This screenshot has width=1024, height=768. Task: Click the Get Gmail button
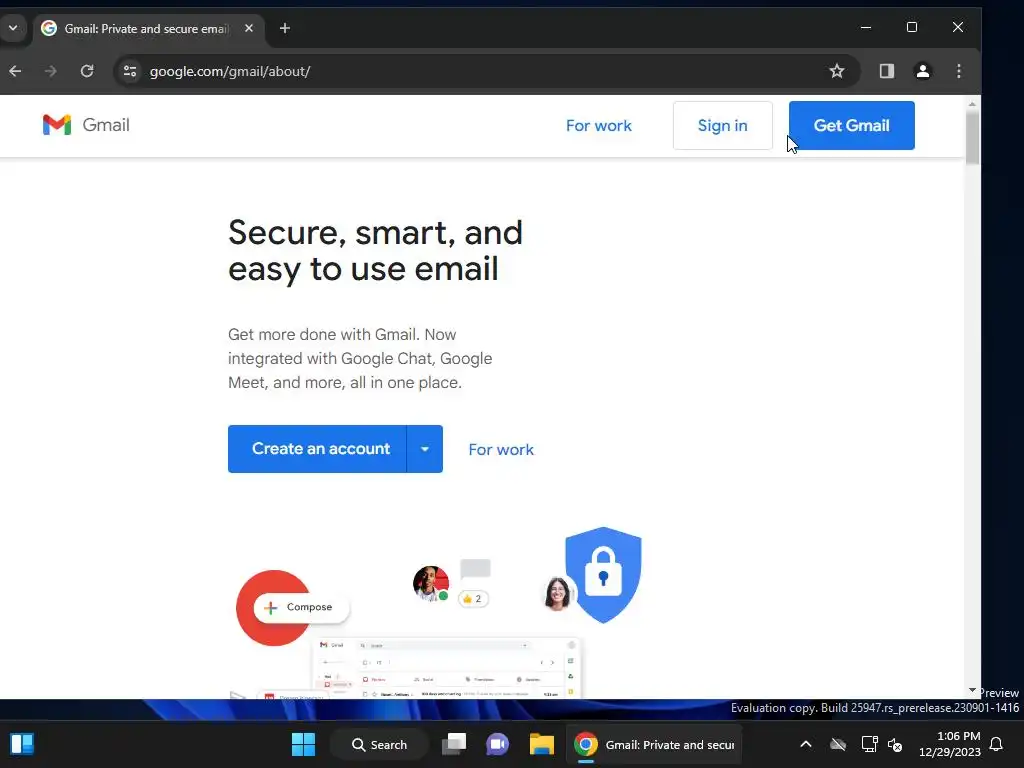(x=852, y=125)
